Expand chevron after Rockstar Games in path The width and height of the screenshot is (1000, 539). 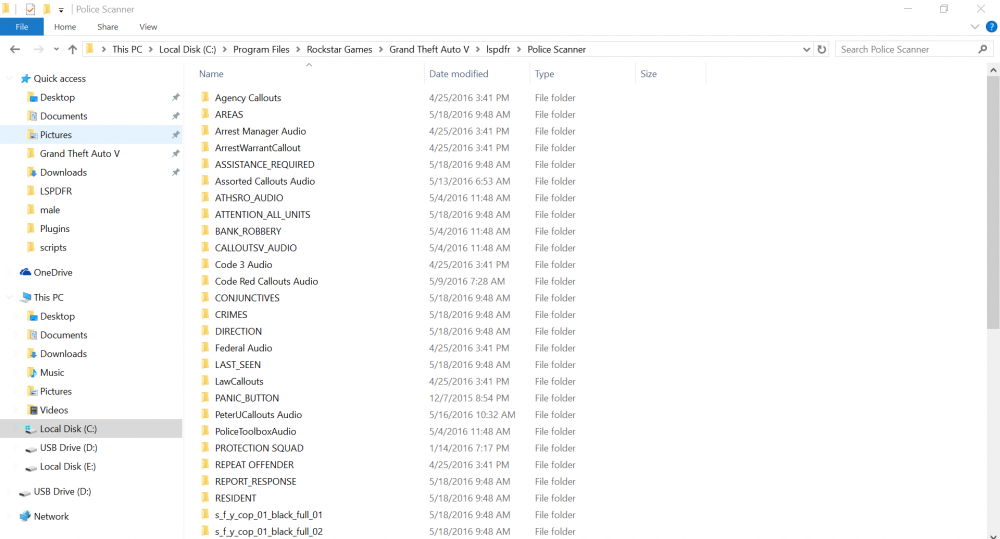coord(381,49)
